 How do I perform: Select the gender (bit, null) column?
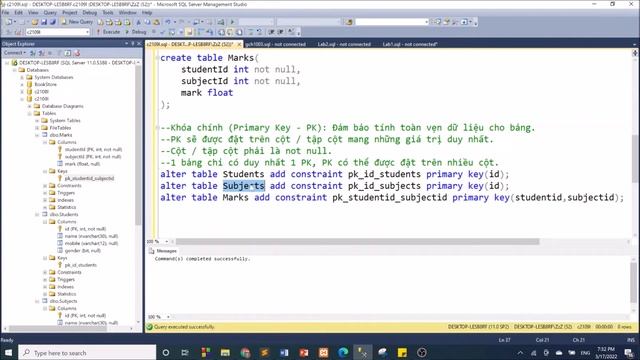tap(82, 251)
